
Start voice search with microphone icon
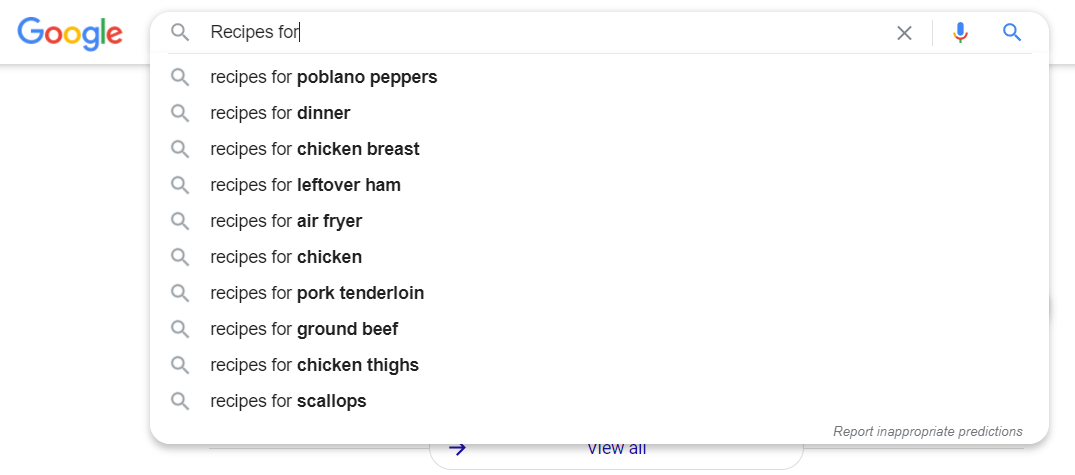[961, 32]
